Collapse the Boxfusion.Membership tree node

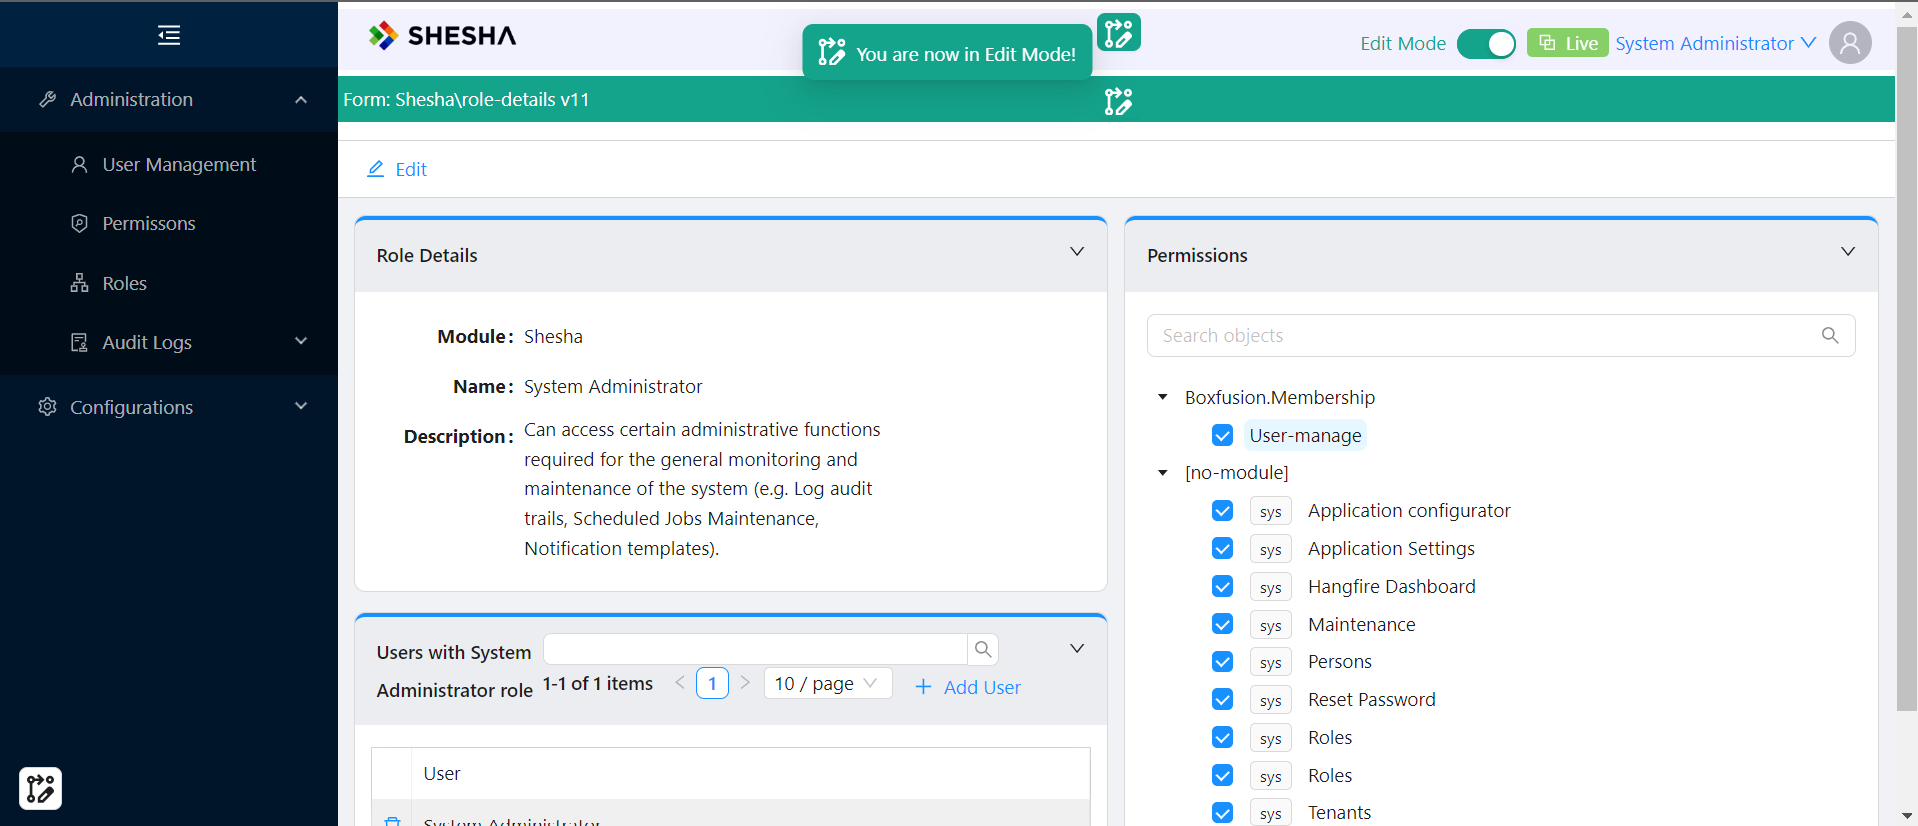point(1162,398)
